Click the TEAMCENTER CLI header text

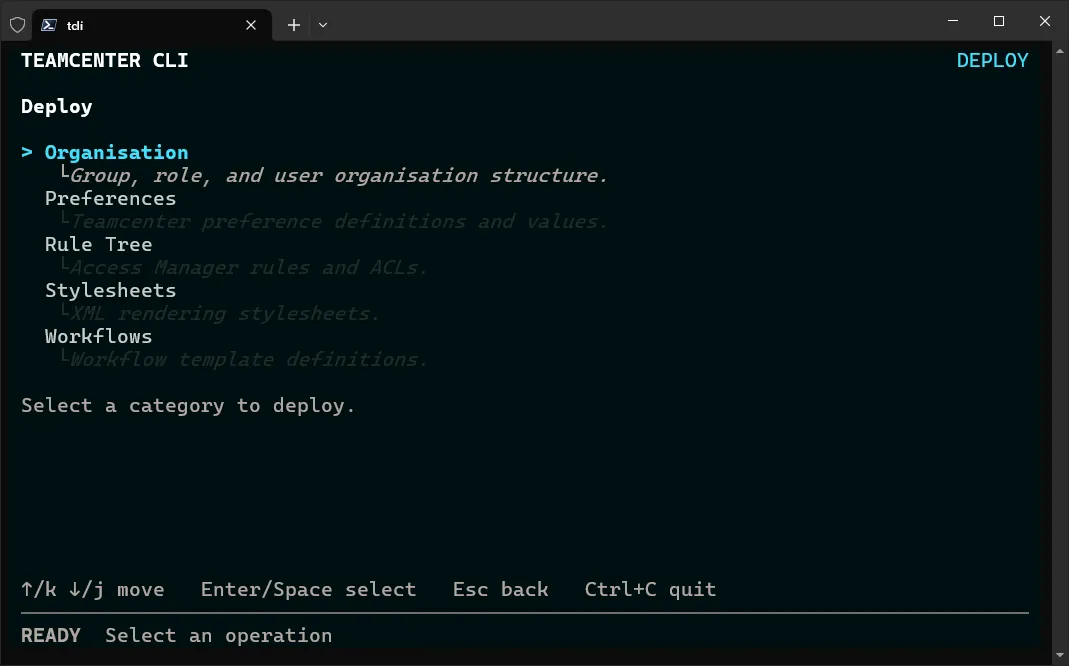coord(105,61)
